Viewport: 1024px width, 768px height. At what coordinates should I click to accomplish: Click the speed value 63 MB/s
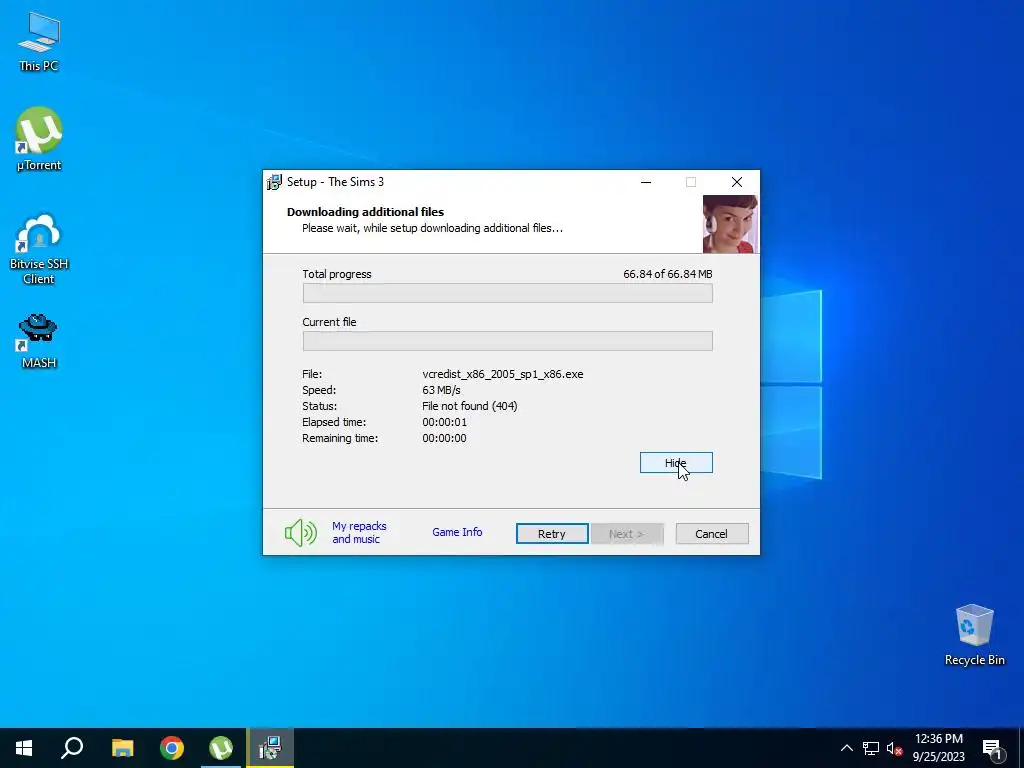(441, 390)
